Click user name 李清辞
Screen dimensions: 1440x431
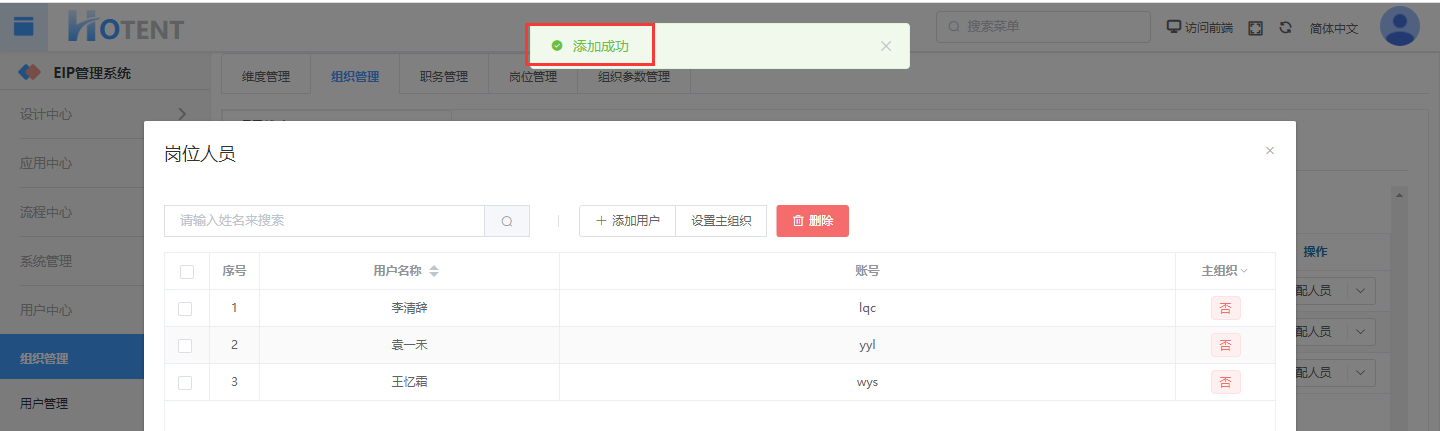(x=409, y=308)
